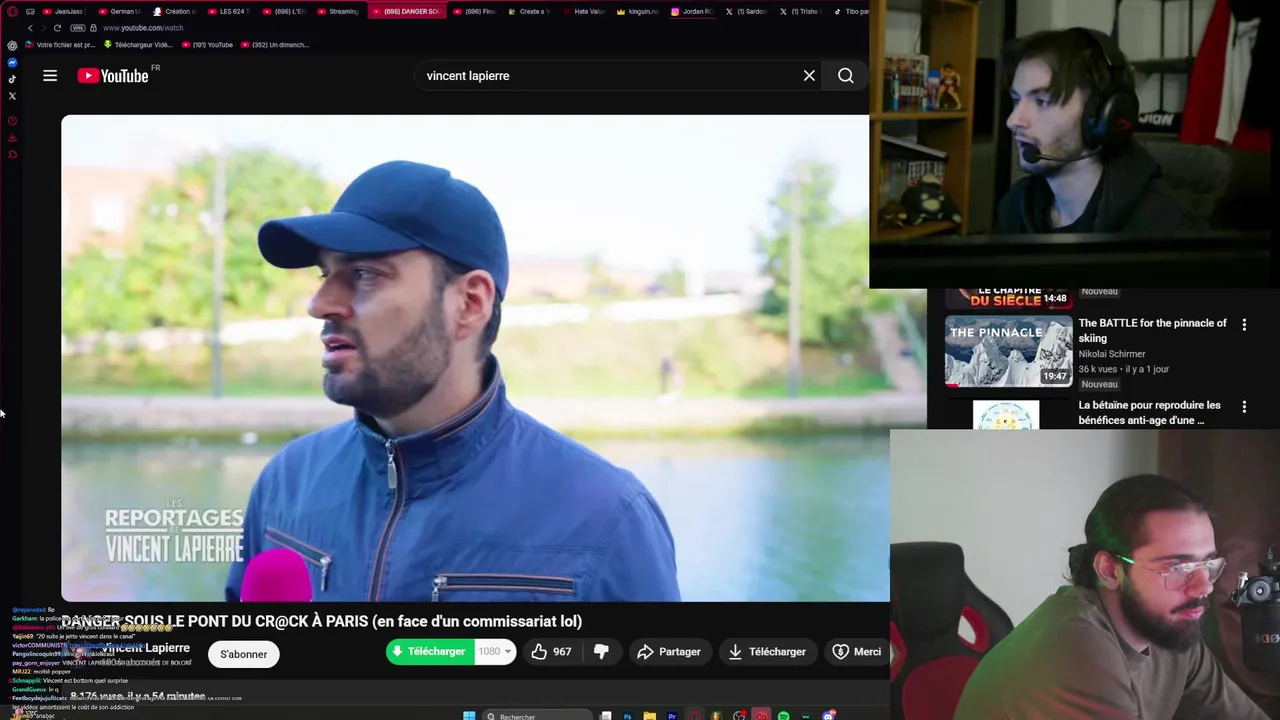1280x720 pixels.
Task: Like the video with thumbs up
Action: point(552,652)
